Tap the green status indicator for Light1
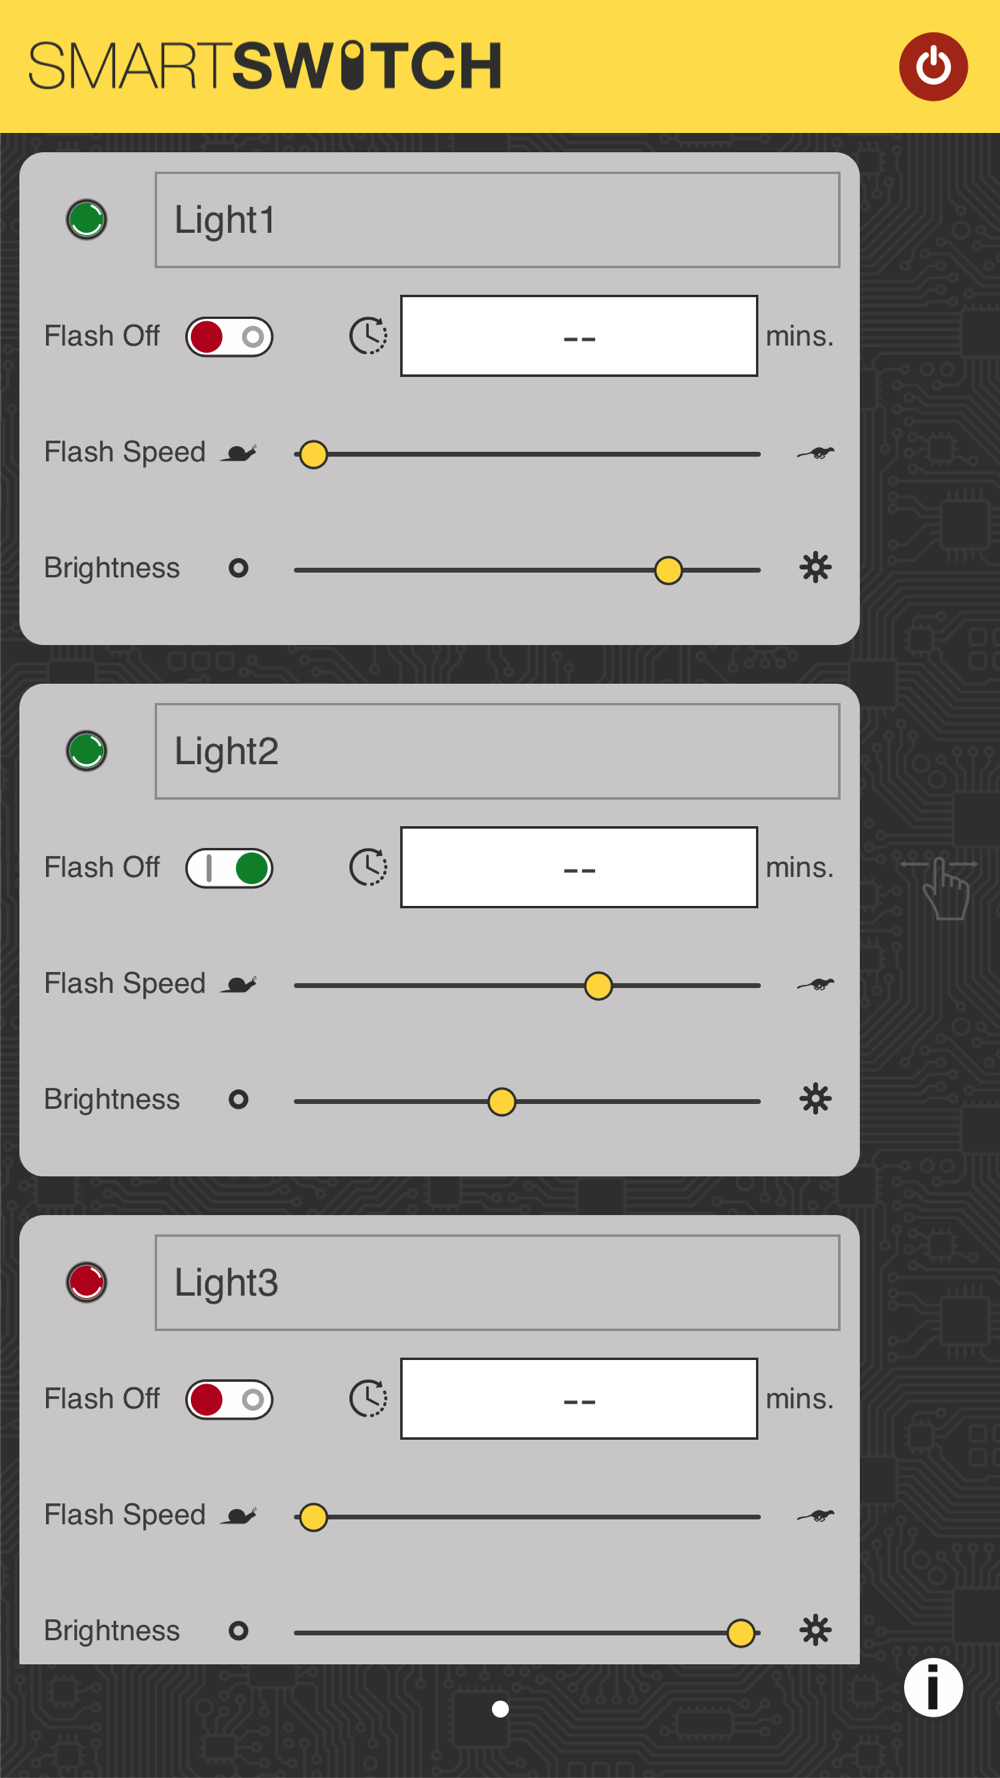The width and height of the screenshot is (1000, 1778). click(87, 219)
